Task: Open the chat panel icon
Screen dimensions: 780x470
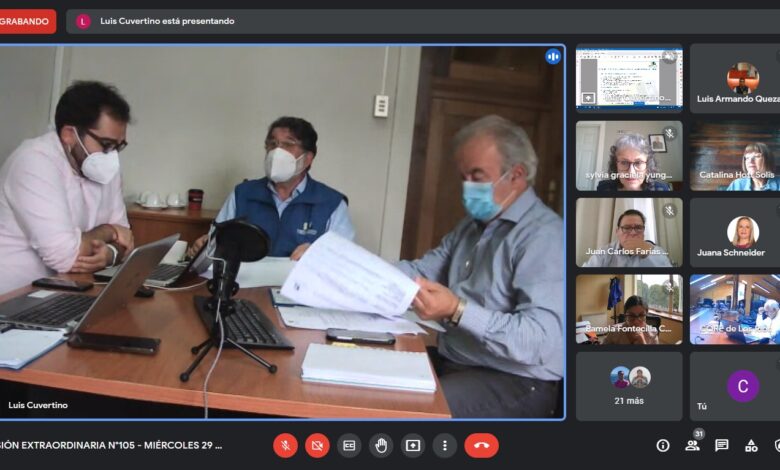Action: pos(721,445)
